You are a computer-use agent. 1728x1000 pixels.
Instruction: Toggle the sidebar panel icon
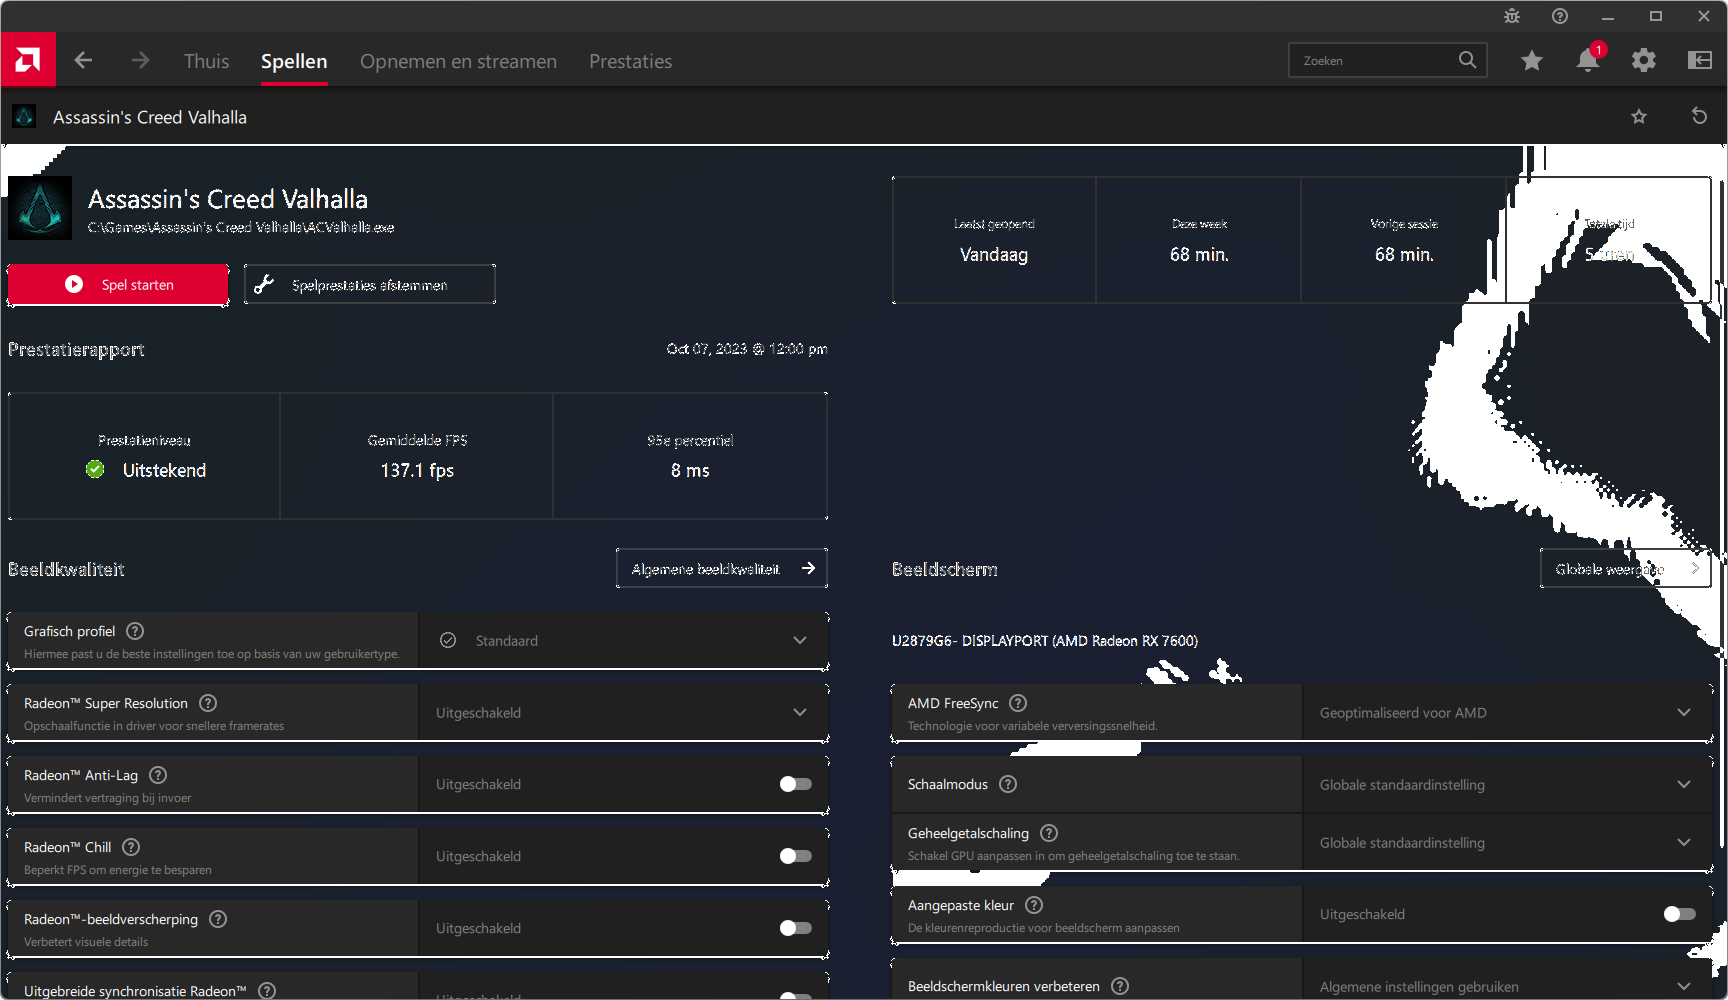(1699, 61)
